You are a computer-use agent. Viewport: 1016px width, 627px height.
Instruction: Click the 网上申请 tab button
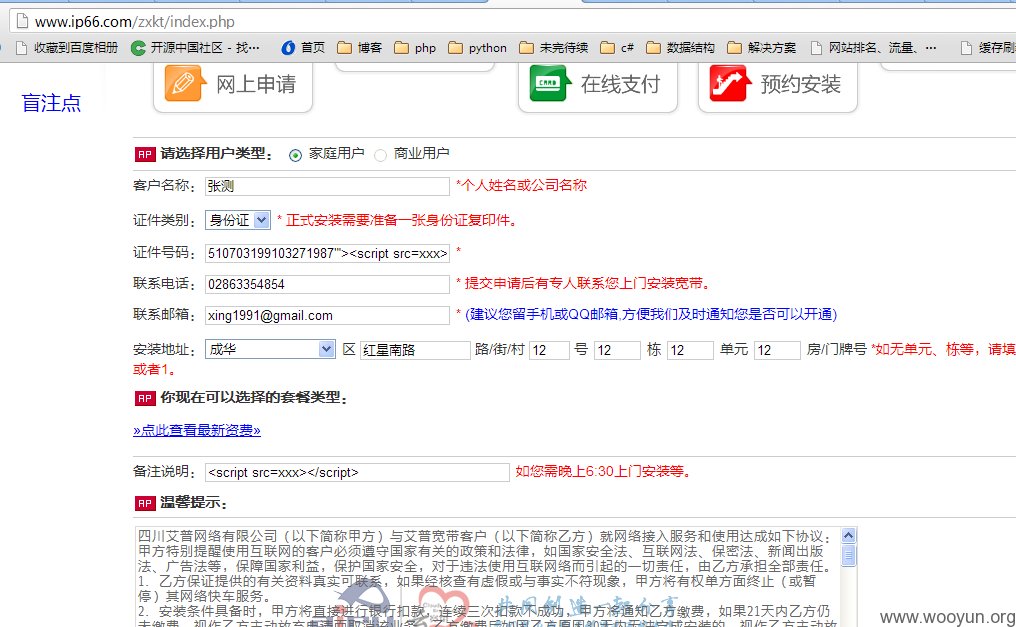coord(233,87)
